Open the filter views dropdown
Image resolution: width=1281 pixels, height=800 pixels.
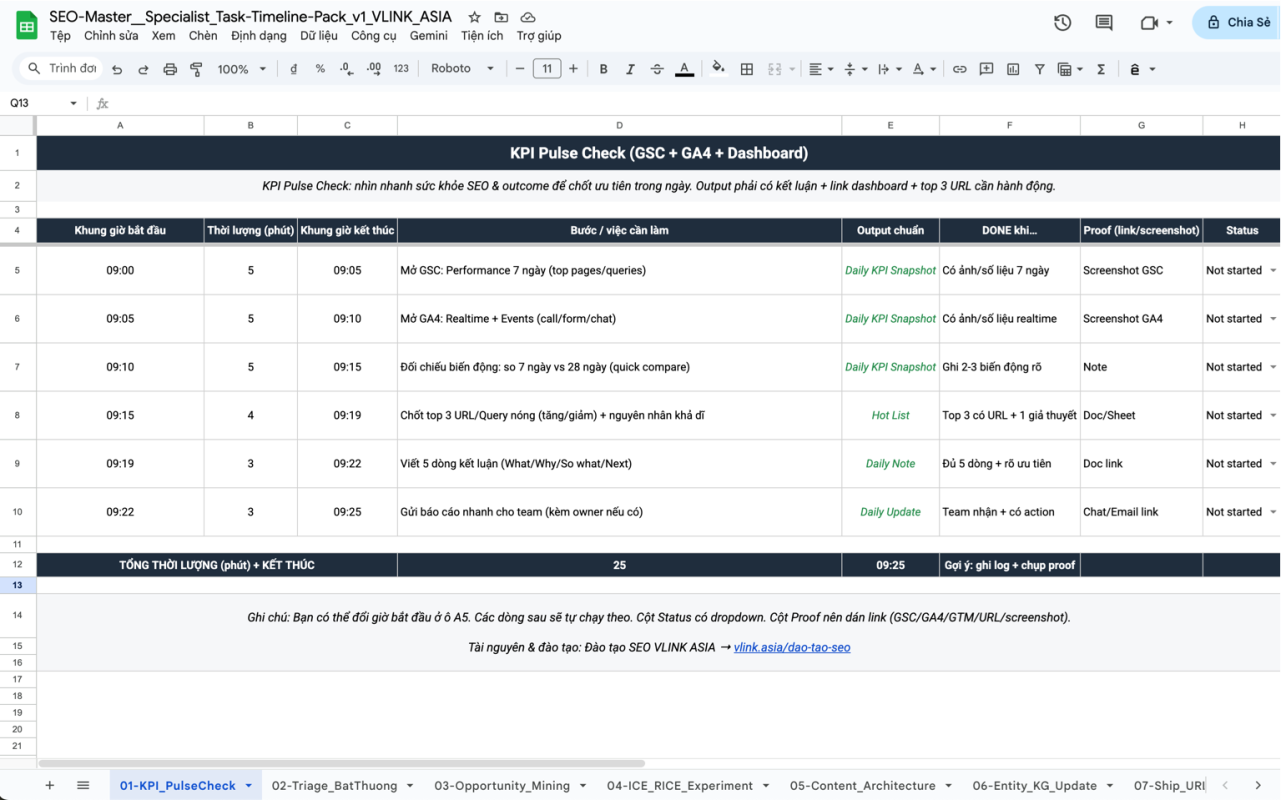pyautogui.click(x=1070, y=69)
